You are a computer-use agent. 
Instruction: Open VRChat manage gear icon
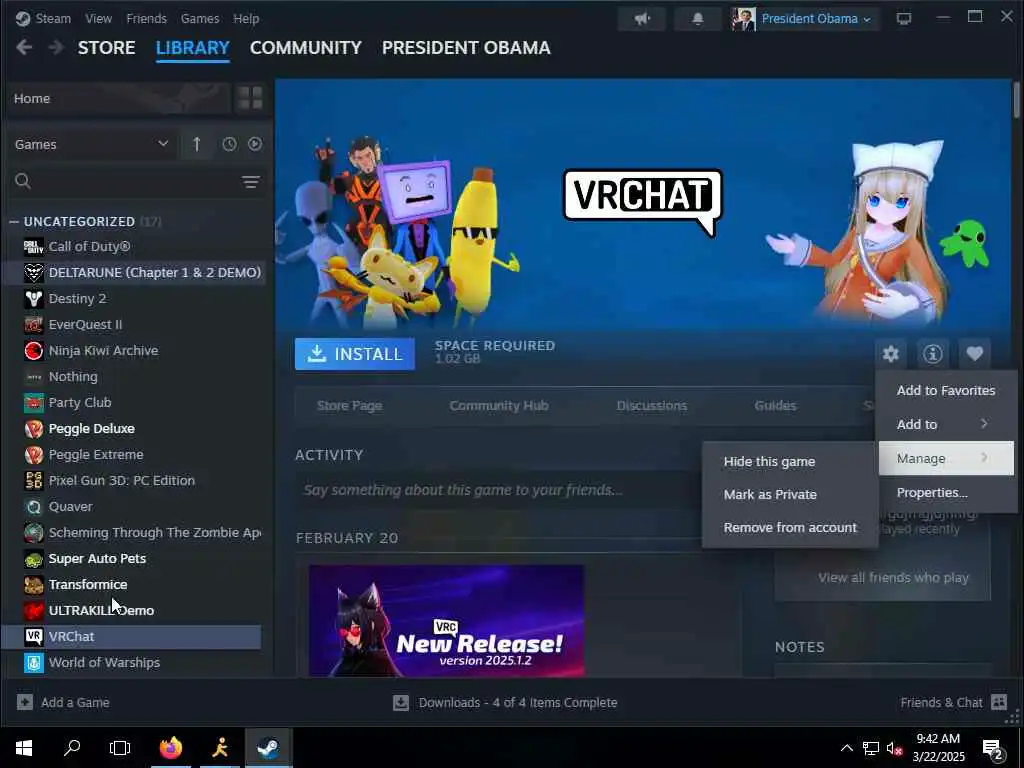pos(891,354)
